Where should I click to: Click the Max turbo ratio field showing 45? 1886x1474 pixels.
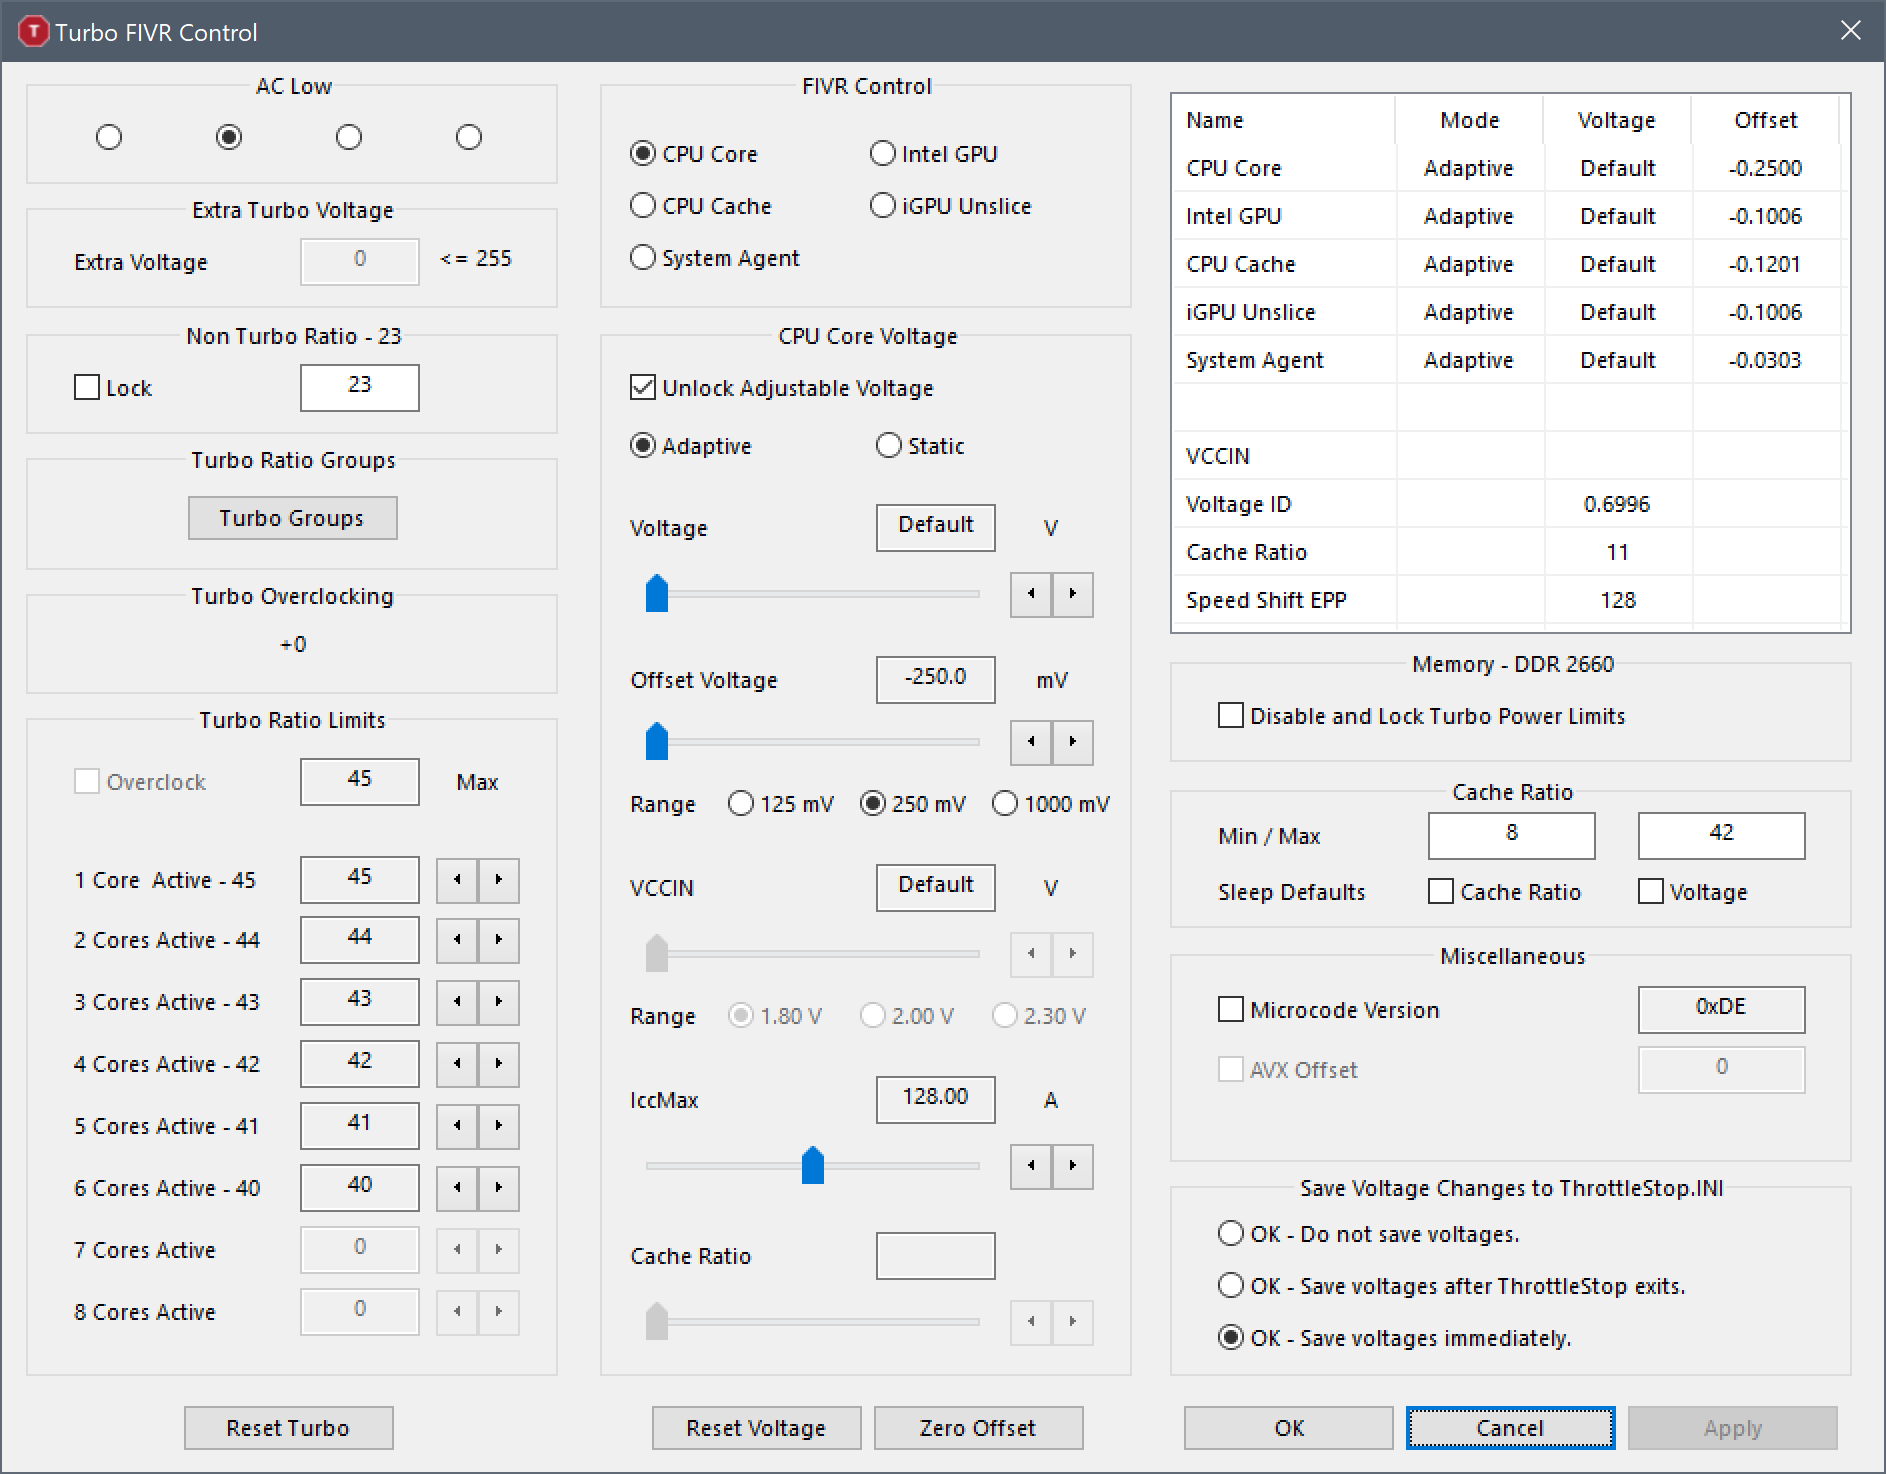[x=360, y=782]
